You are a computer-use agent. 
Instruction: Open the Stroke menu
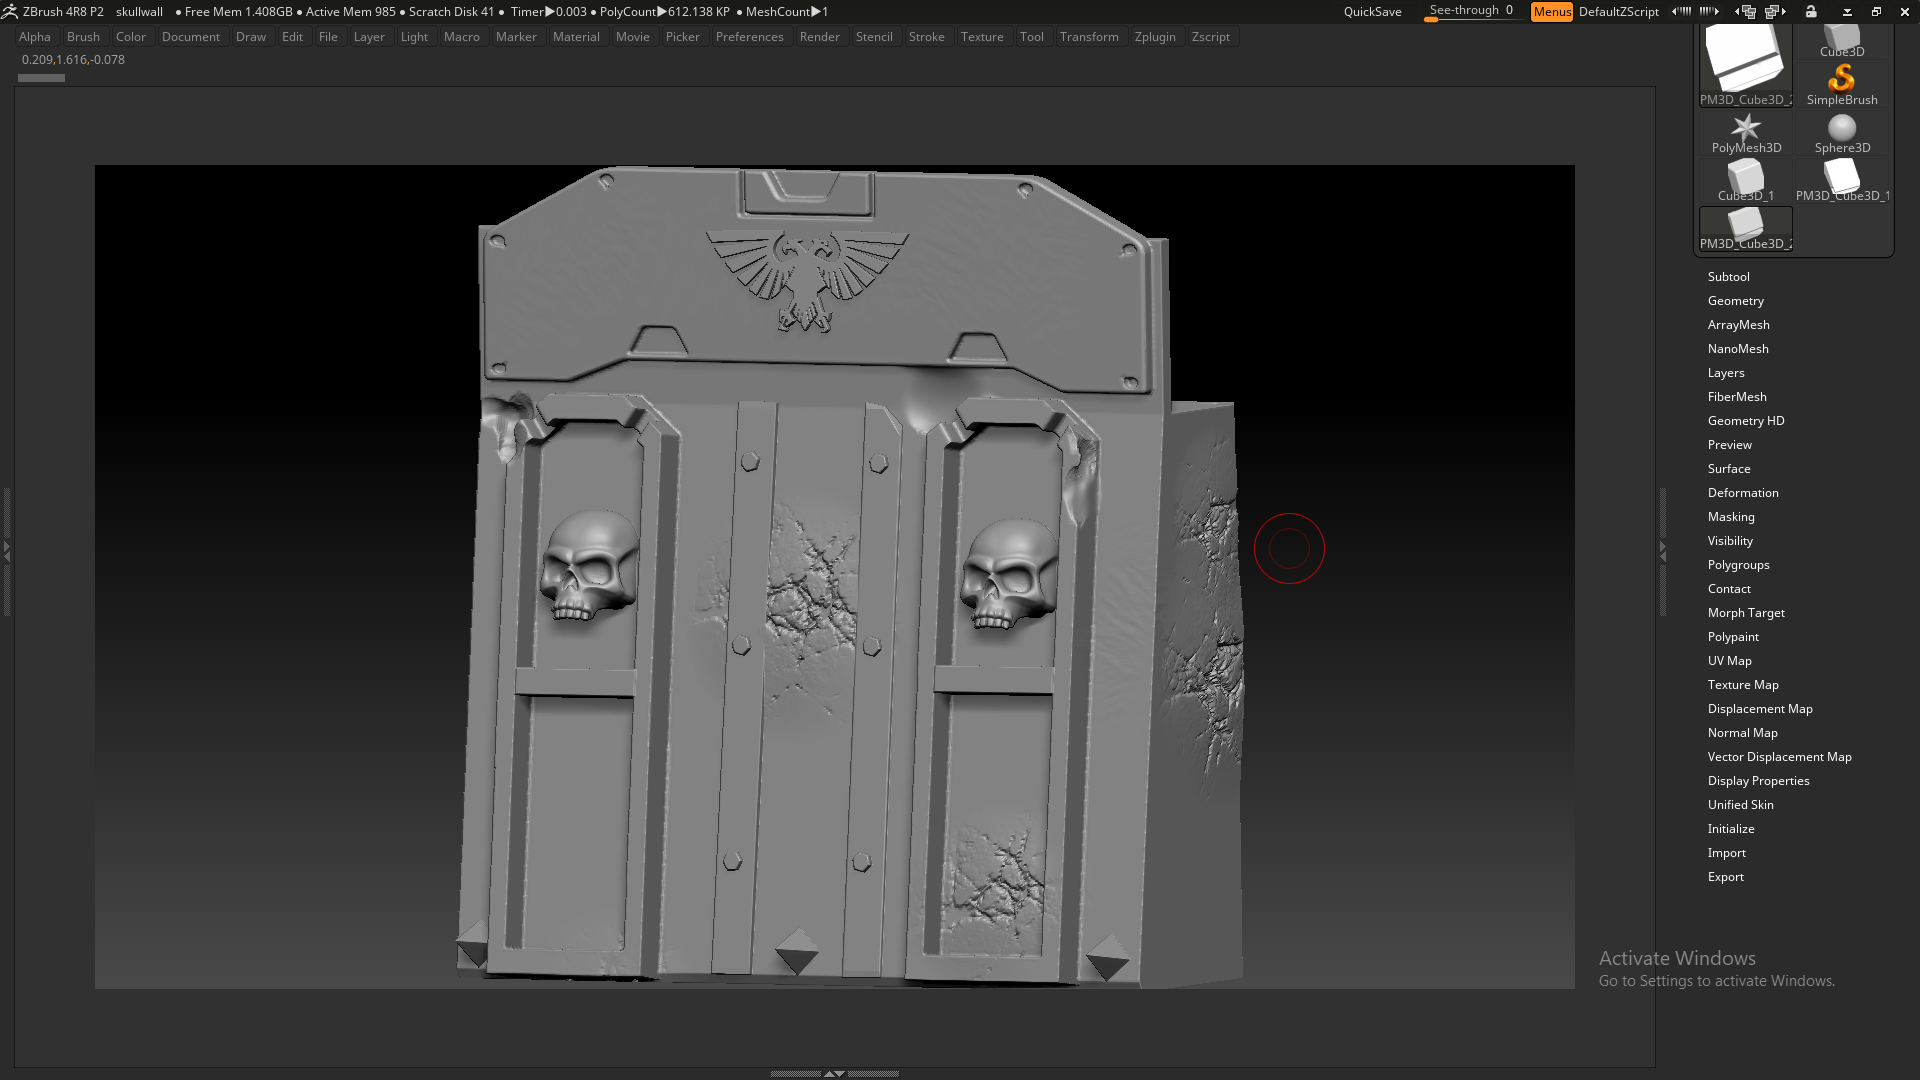[x=927, y=37]
